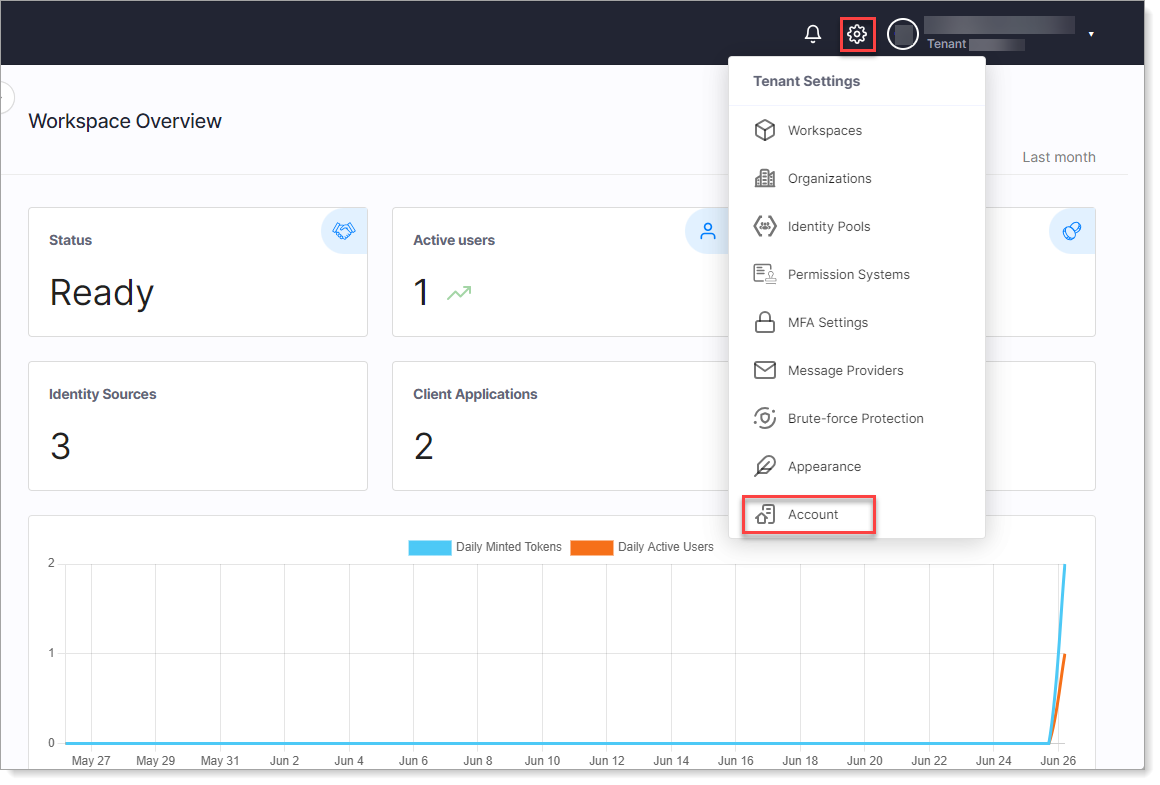Click the settings gear icon
Viewport: 1160px width, 785px height.
coord(857,34)
